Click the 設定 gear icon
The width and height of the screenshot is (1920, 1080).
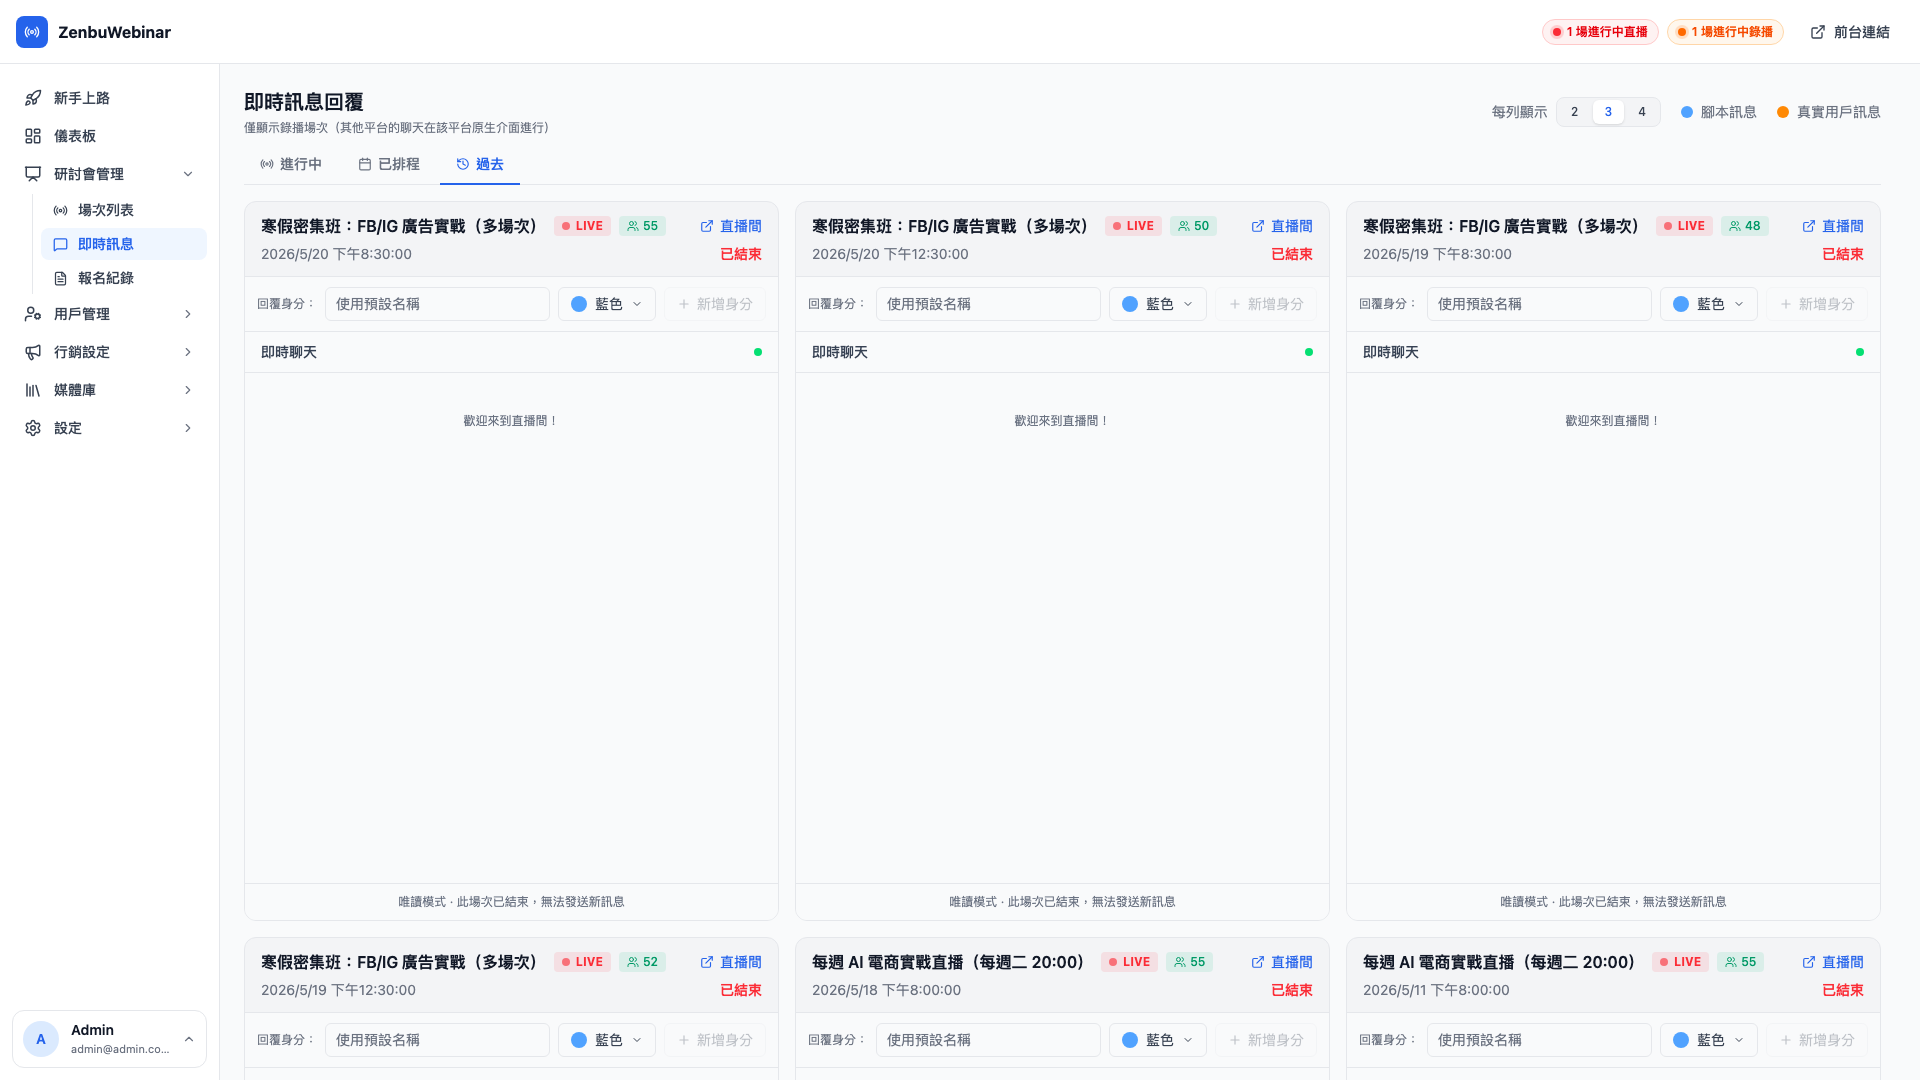tap(33, 428)
